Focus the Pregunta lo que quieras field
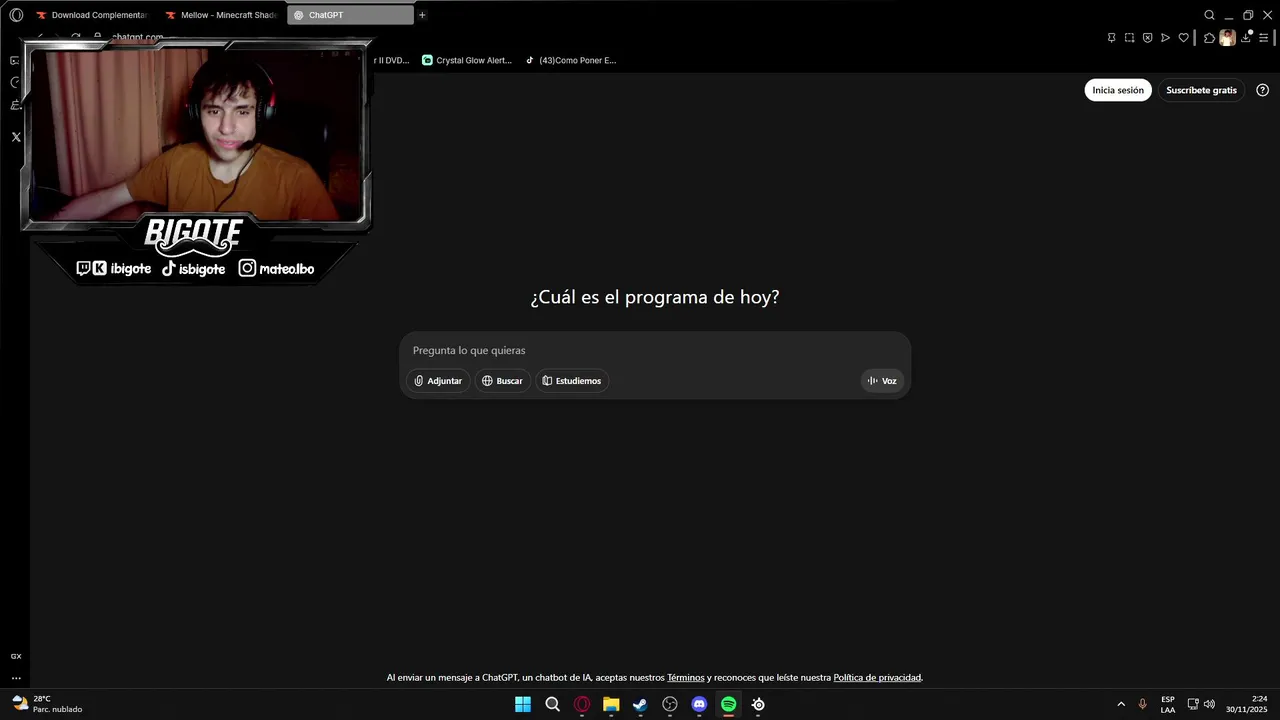 (655, 350)
